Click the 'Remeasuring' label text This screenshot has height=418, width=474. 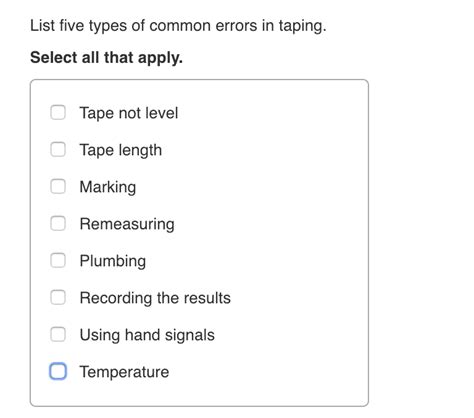point(127,224)
